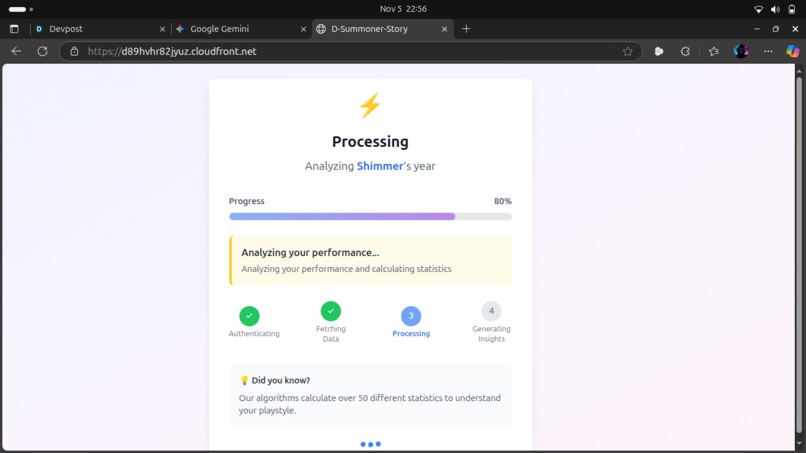This screenshot has height=453, width=806.
Task: Reload the page with the refresh icon
Action: (43, 51)
